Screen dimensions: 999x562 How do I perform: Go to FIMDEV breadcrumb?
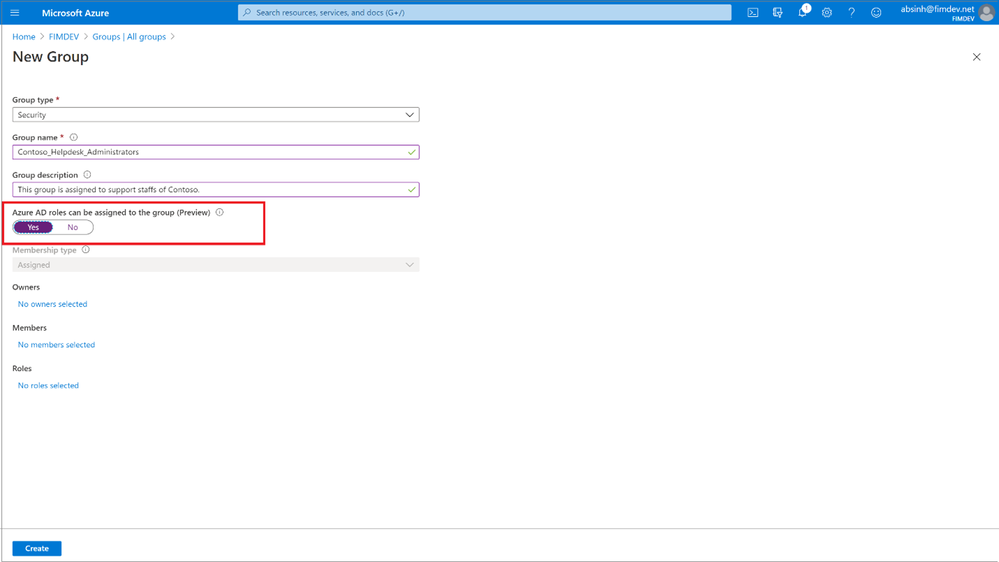(x=64, y=37)
